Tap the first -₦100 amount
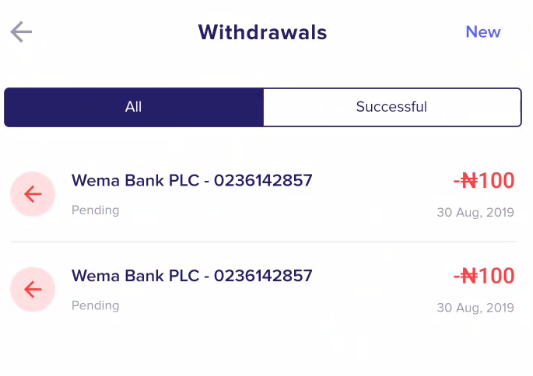 [484, 181]
